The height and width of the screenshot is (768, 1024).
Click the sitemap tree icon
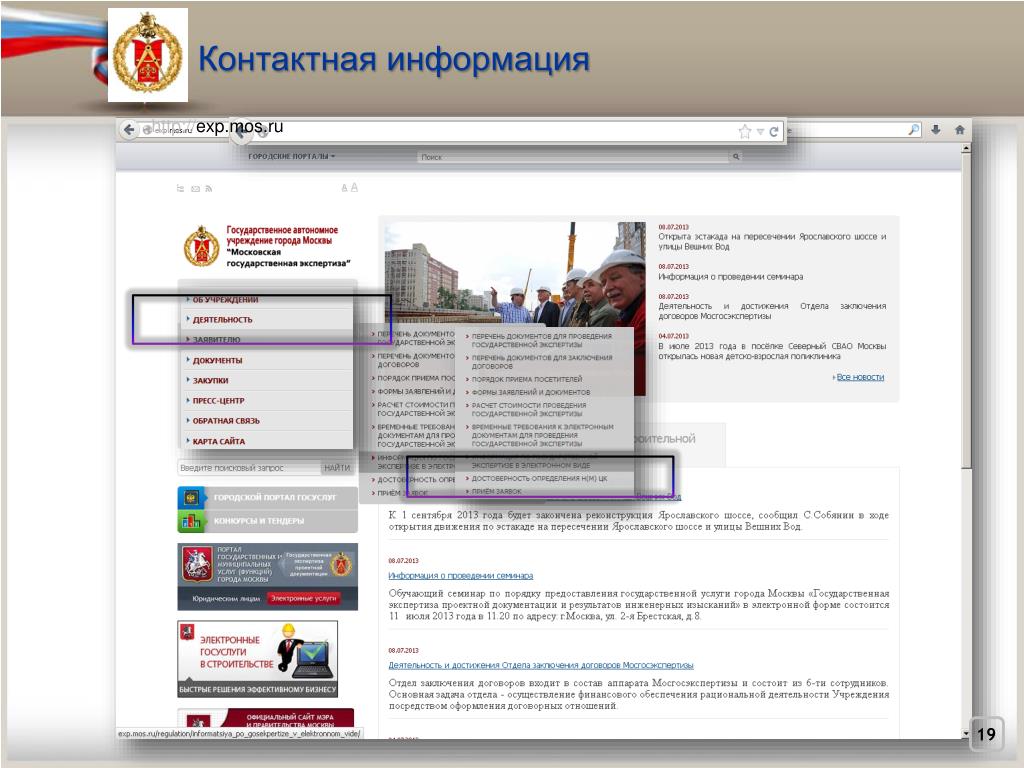(180, 189)
